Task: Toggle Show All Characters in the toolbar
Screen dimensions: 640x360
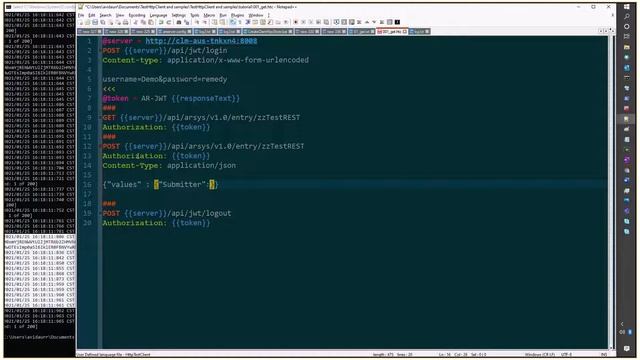Action: (240, 22)
